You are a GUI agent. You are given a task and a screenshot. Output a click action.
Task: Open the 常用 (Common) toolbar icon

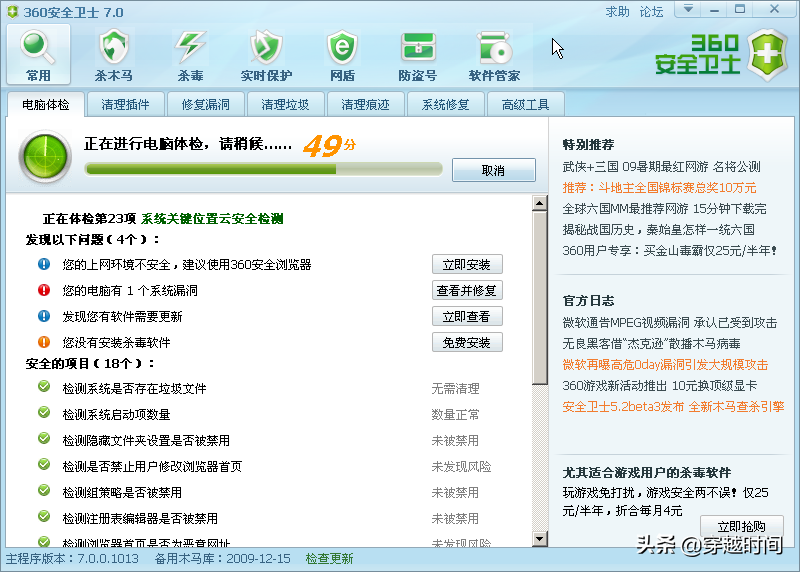point(39,53)
